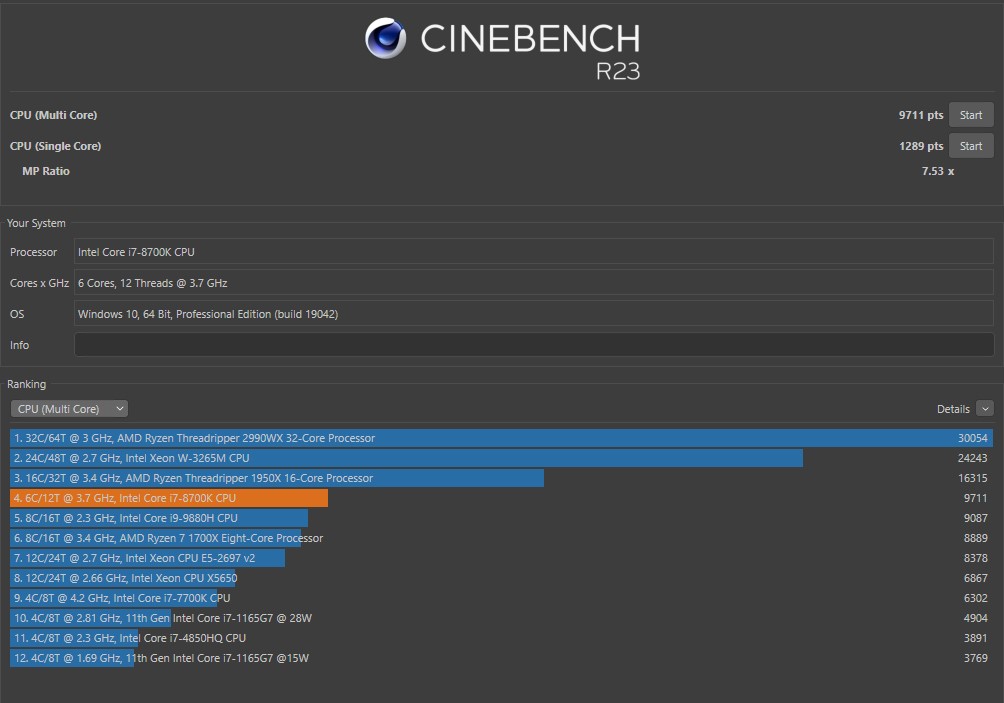
Task: Select ranking row Threadripper 1950X 16-Core
Action: [x=501, y=478]
